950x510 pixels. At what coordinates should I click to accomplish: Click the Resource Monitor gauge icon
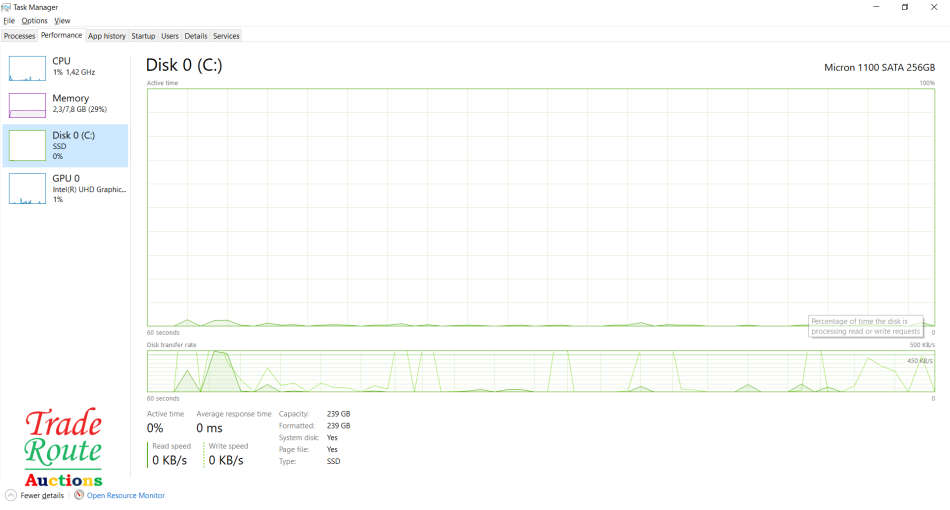(79, 495)
